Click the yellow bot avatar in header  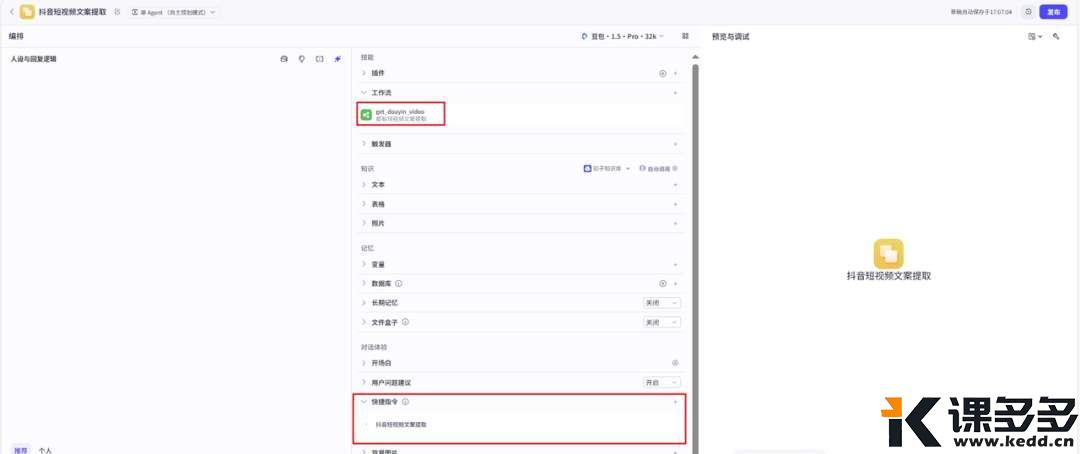[x=27, y=12]
